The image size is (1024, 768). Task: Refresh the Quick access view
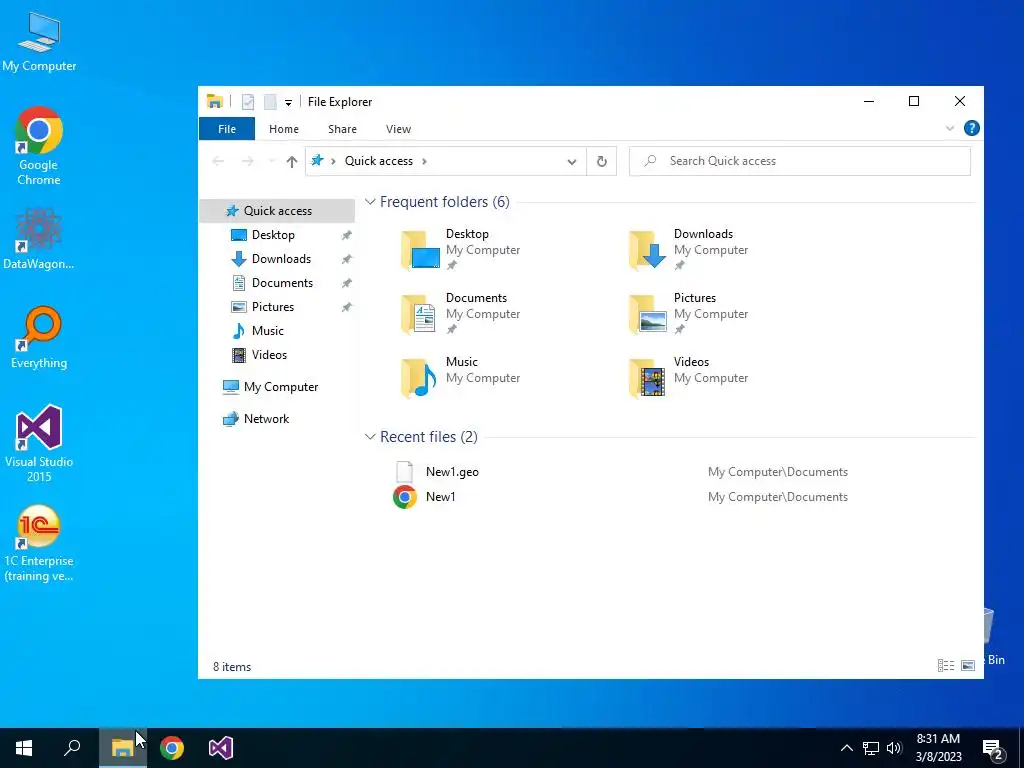(601, 161)
